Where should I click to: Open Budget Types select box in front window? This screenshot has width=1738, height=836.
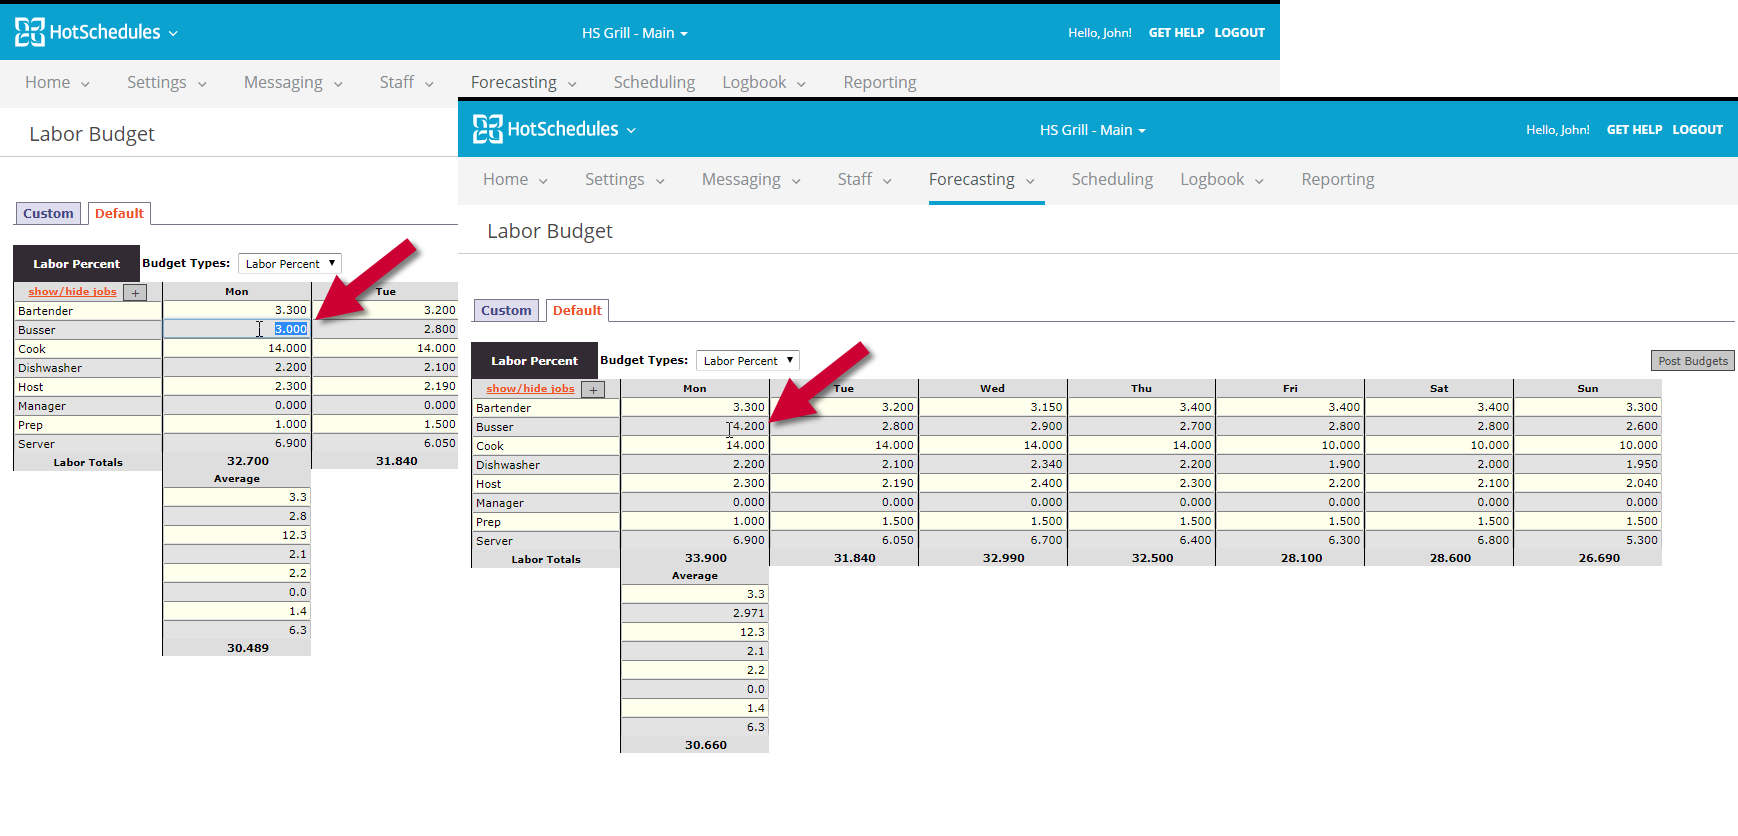pyautogui.click(x=748, y=361)
